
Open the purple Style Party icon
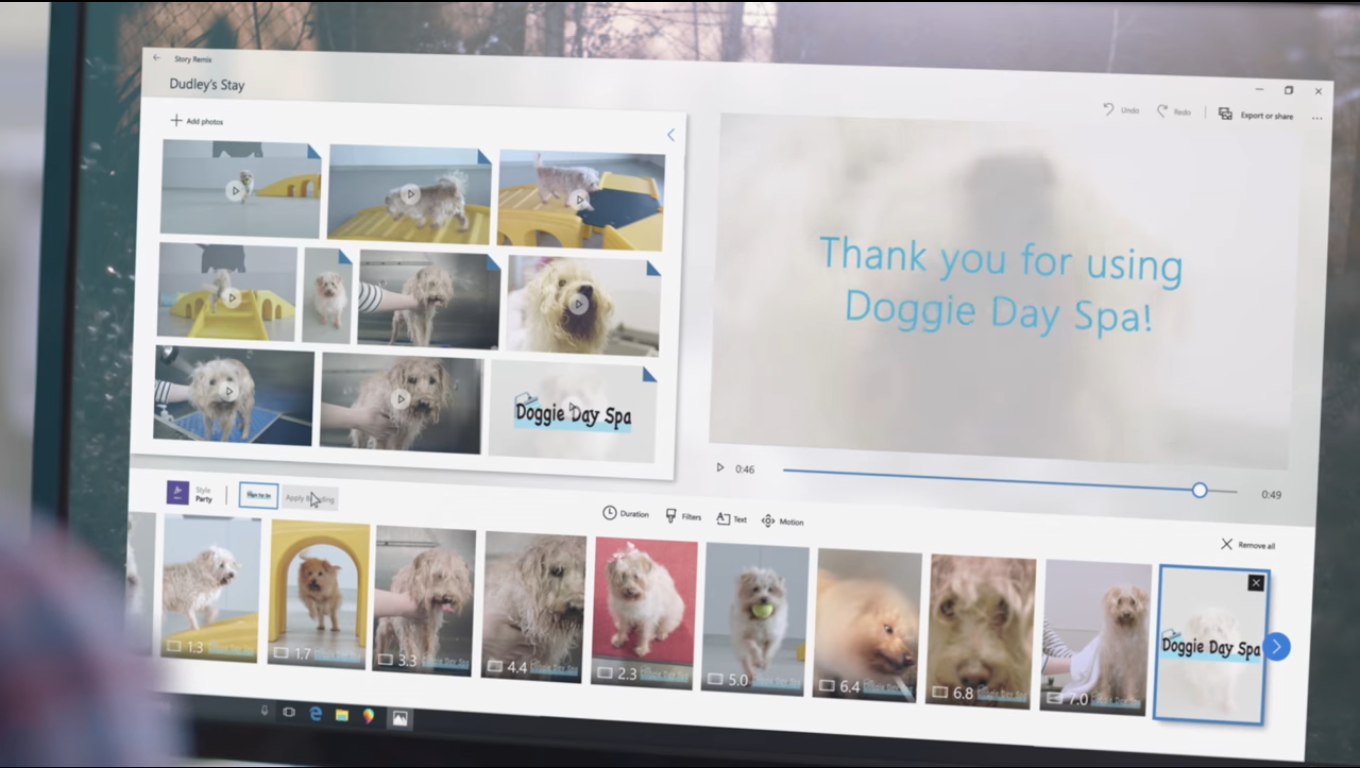point(177,492)
